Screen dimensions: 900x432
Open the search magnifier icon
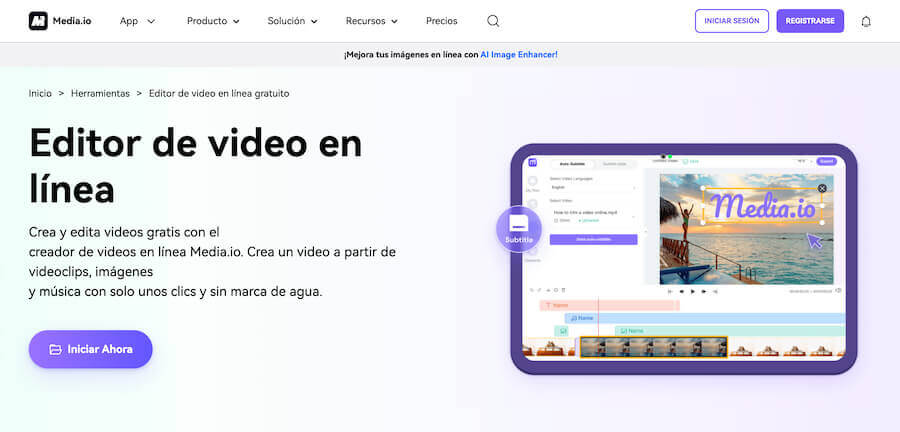pos(493,21)
